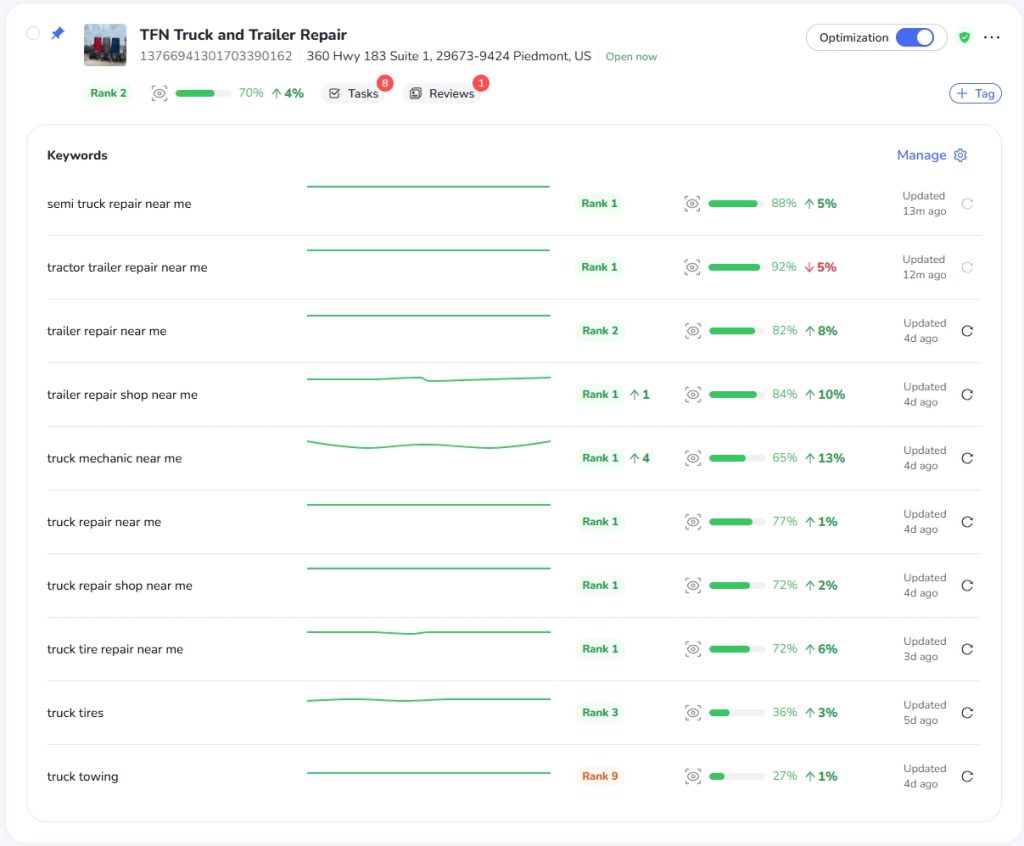The image size is (1024, 846).
Task: Select the 'truck mechanic near me' keyword
Action: tap(114, 458)
